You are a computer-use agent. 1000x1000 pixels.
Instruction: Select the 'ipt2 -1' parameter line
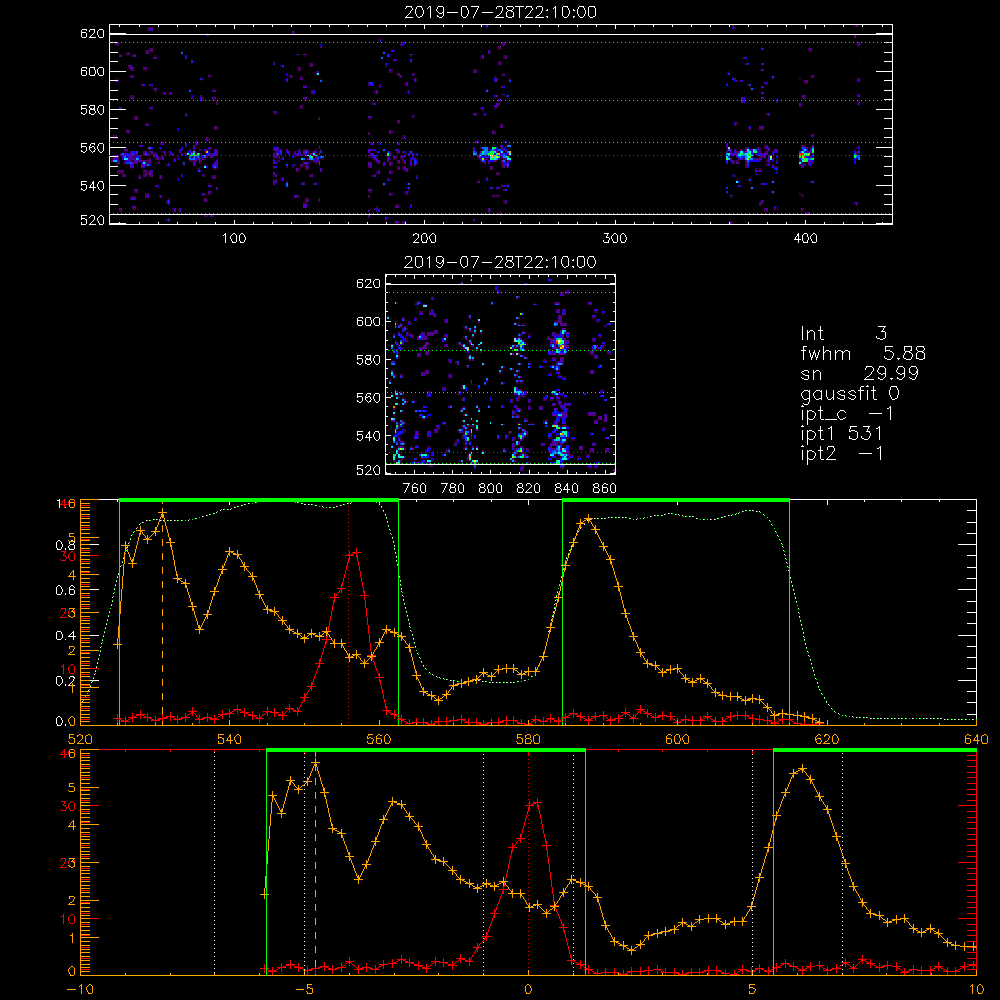[842, 453]
